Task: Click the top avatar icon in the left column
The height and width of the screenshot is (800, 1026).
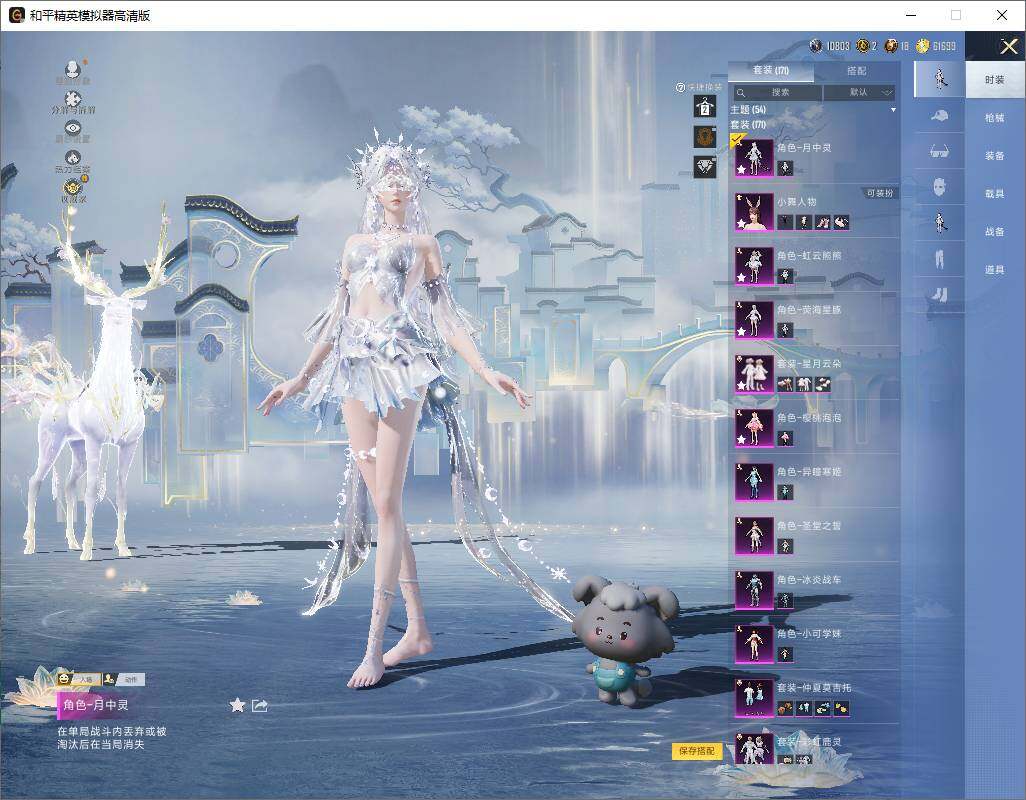Action: pyautogui.click(x=73, y=69)
